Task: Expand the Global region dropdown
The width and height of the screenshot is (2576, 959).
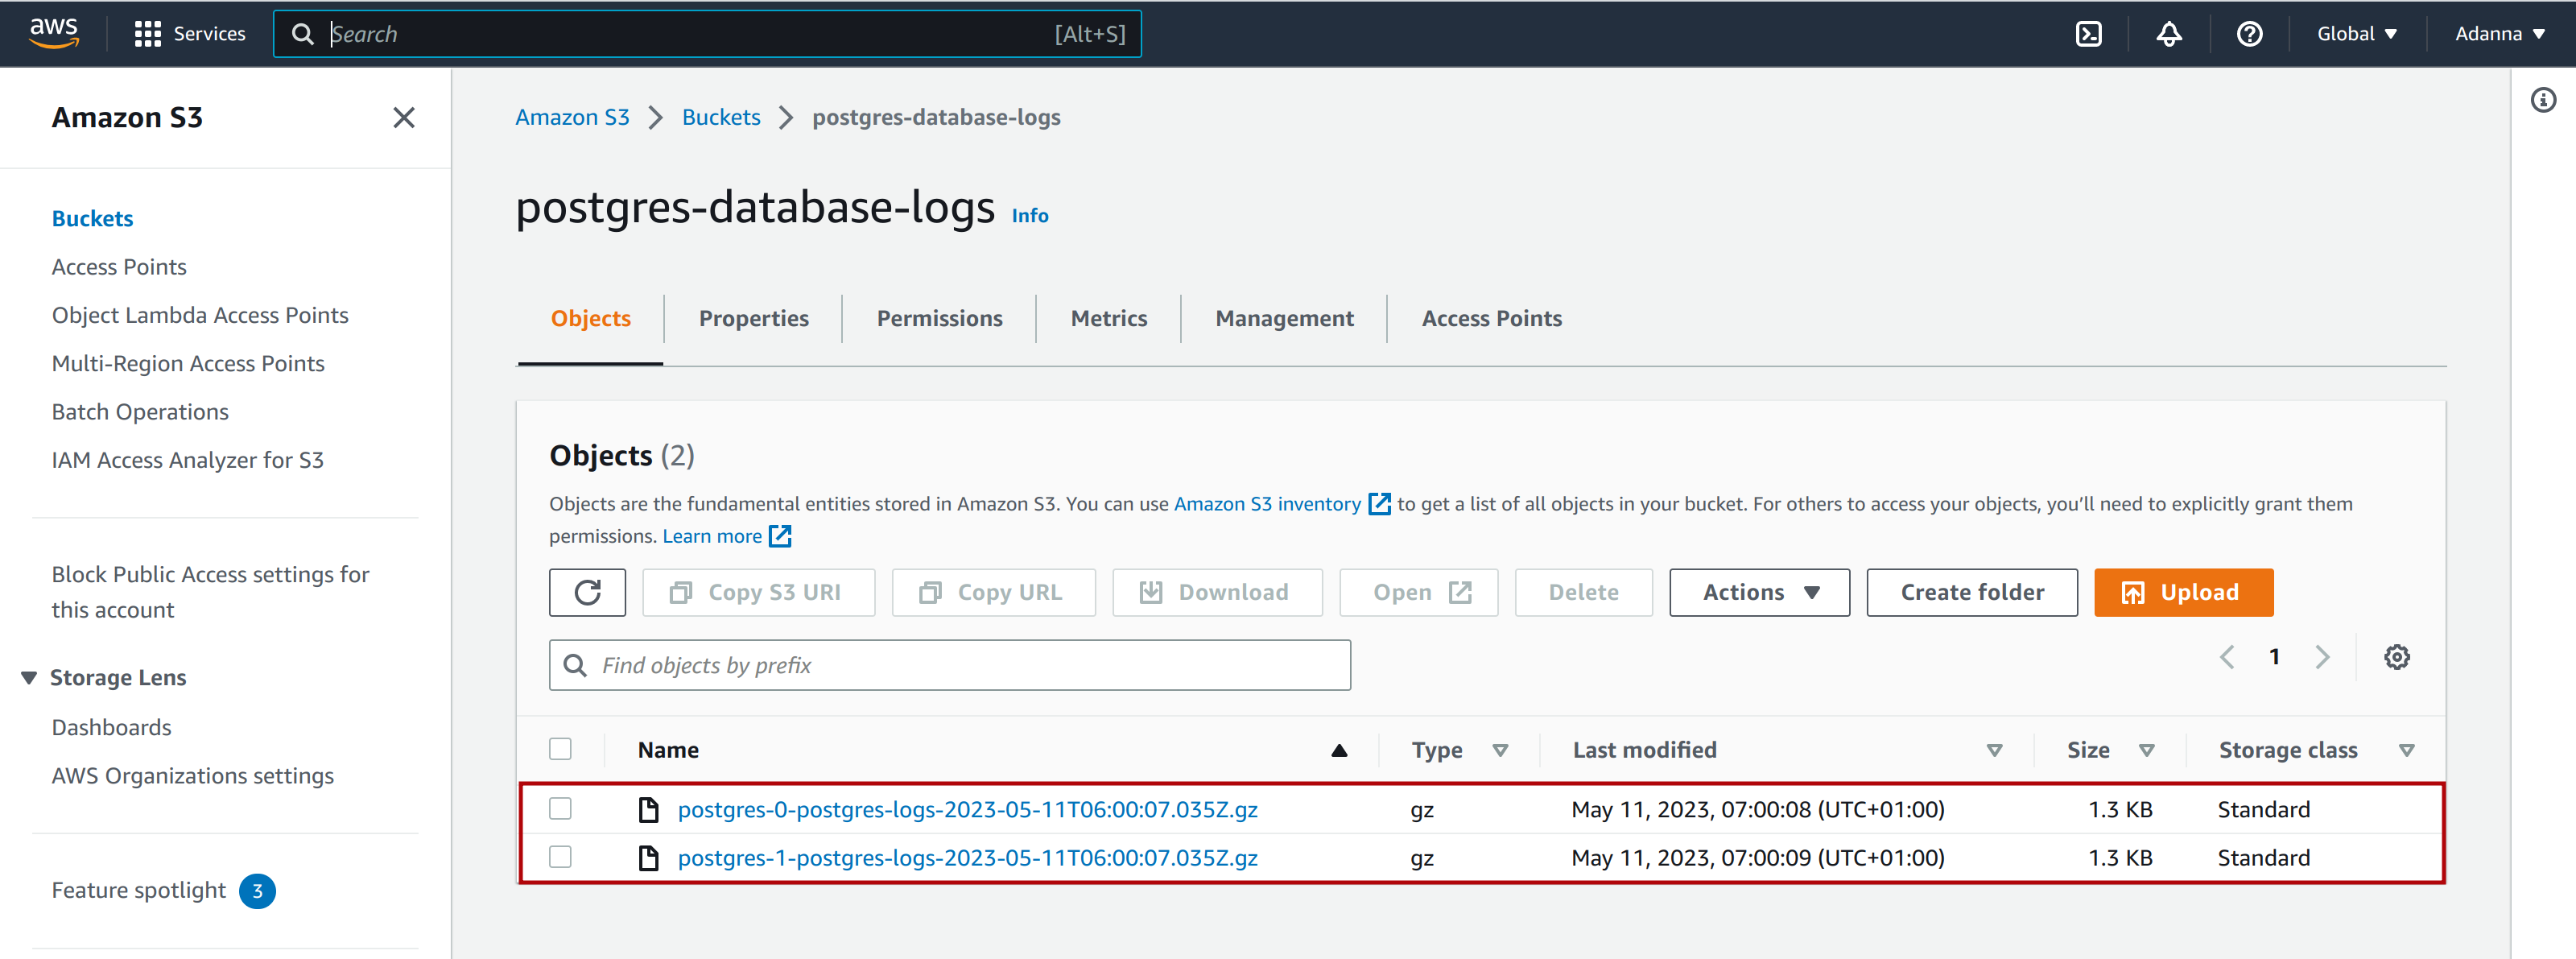Action: (x=2356, y=34)
